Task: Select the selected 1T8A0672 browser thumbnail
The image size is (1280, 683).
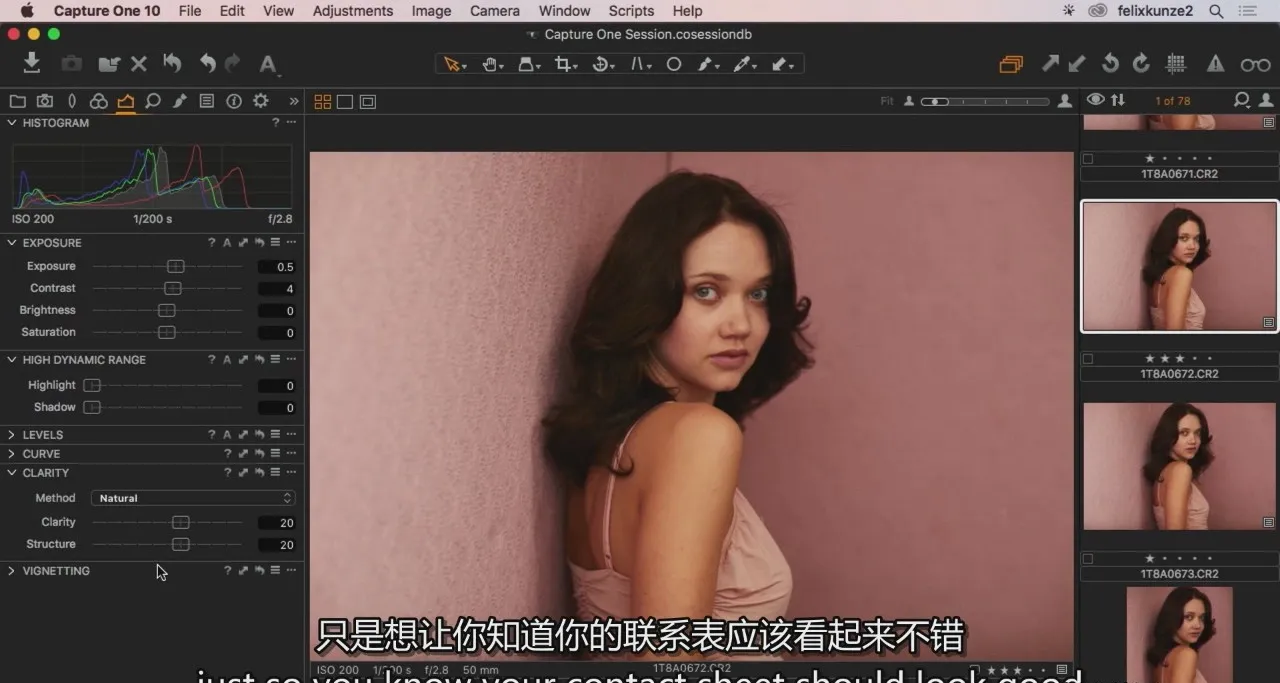Action: 1180,266
